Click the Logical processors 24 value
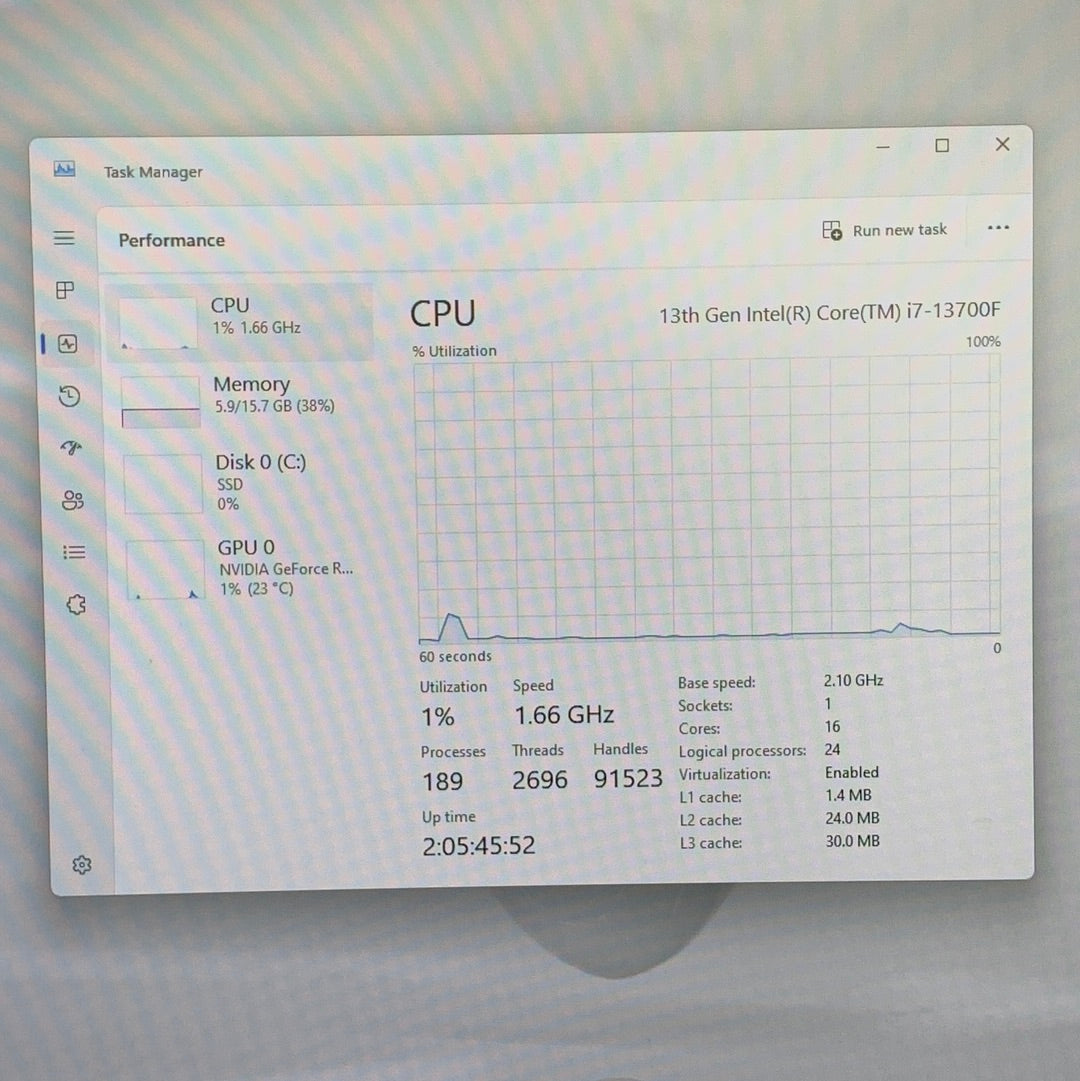Image resolution: width=1080 pixels, height=1081 pixels. tap(832, 749)
